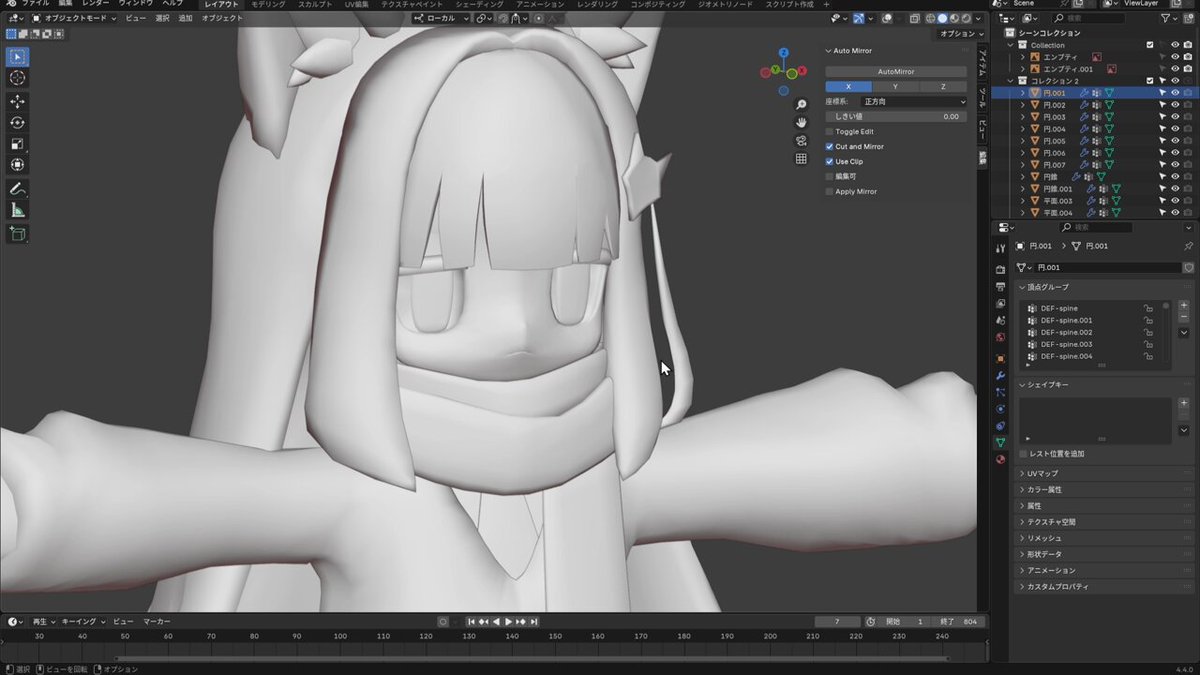Toggle visibility of エンプティ.001
The height and width of the screenshot is (675, 1200).
[1176, 69]
